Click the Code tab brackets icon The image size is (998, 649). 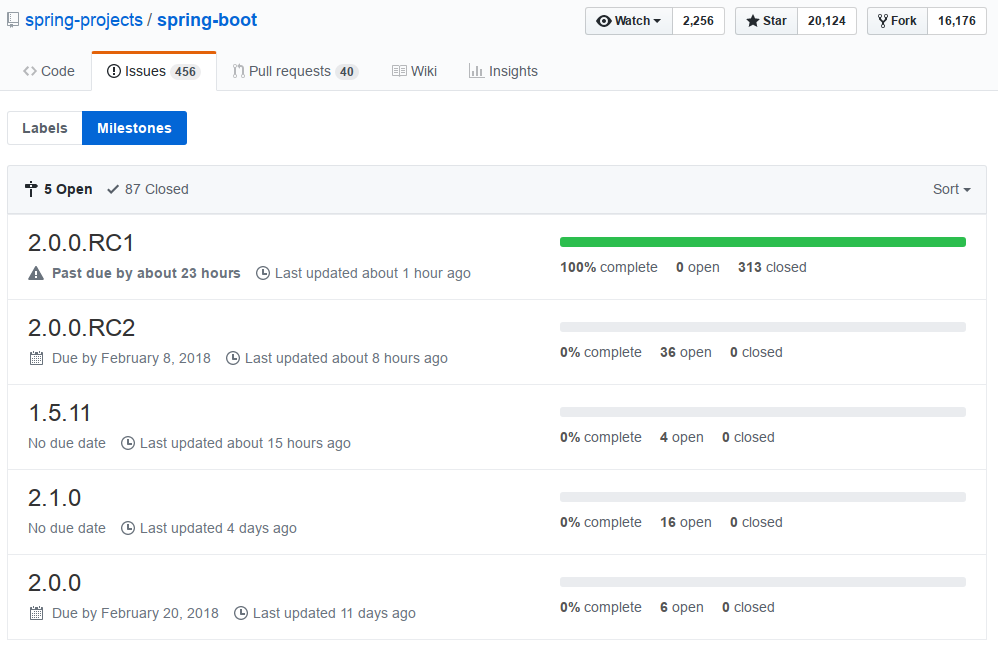[30, 71]
